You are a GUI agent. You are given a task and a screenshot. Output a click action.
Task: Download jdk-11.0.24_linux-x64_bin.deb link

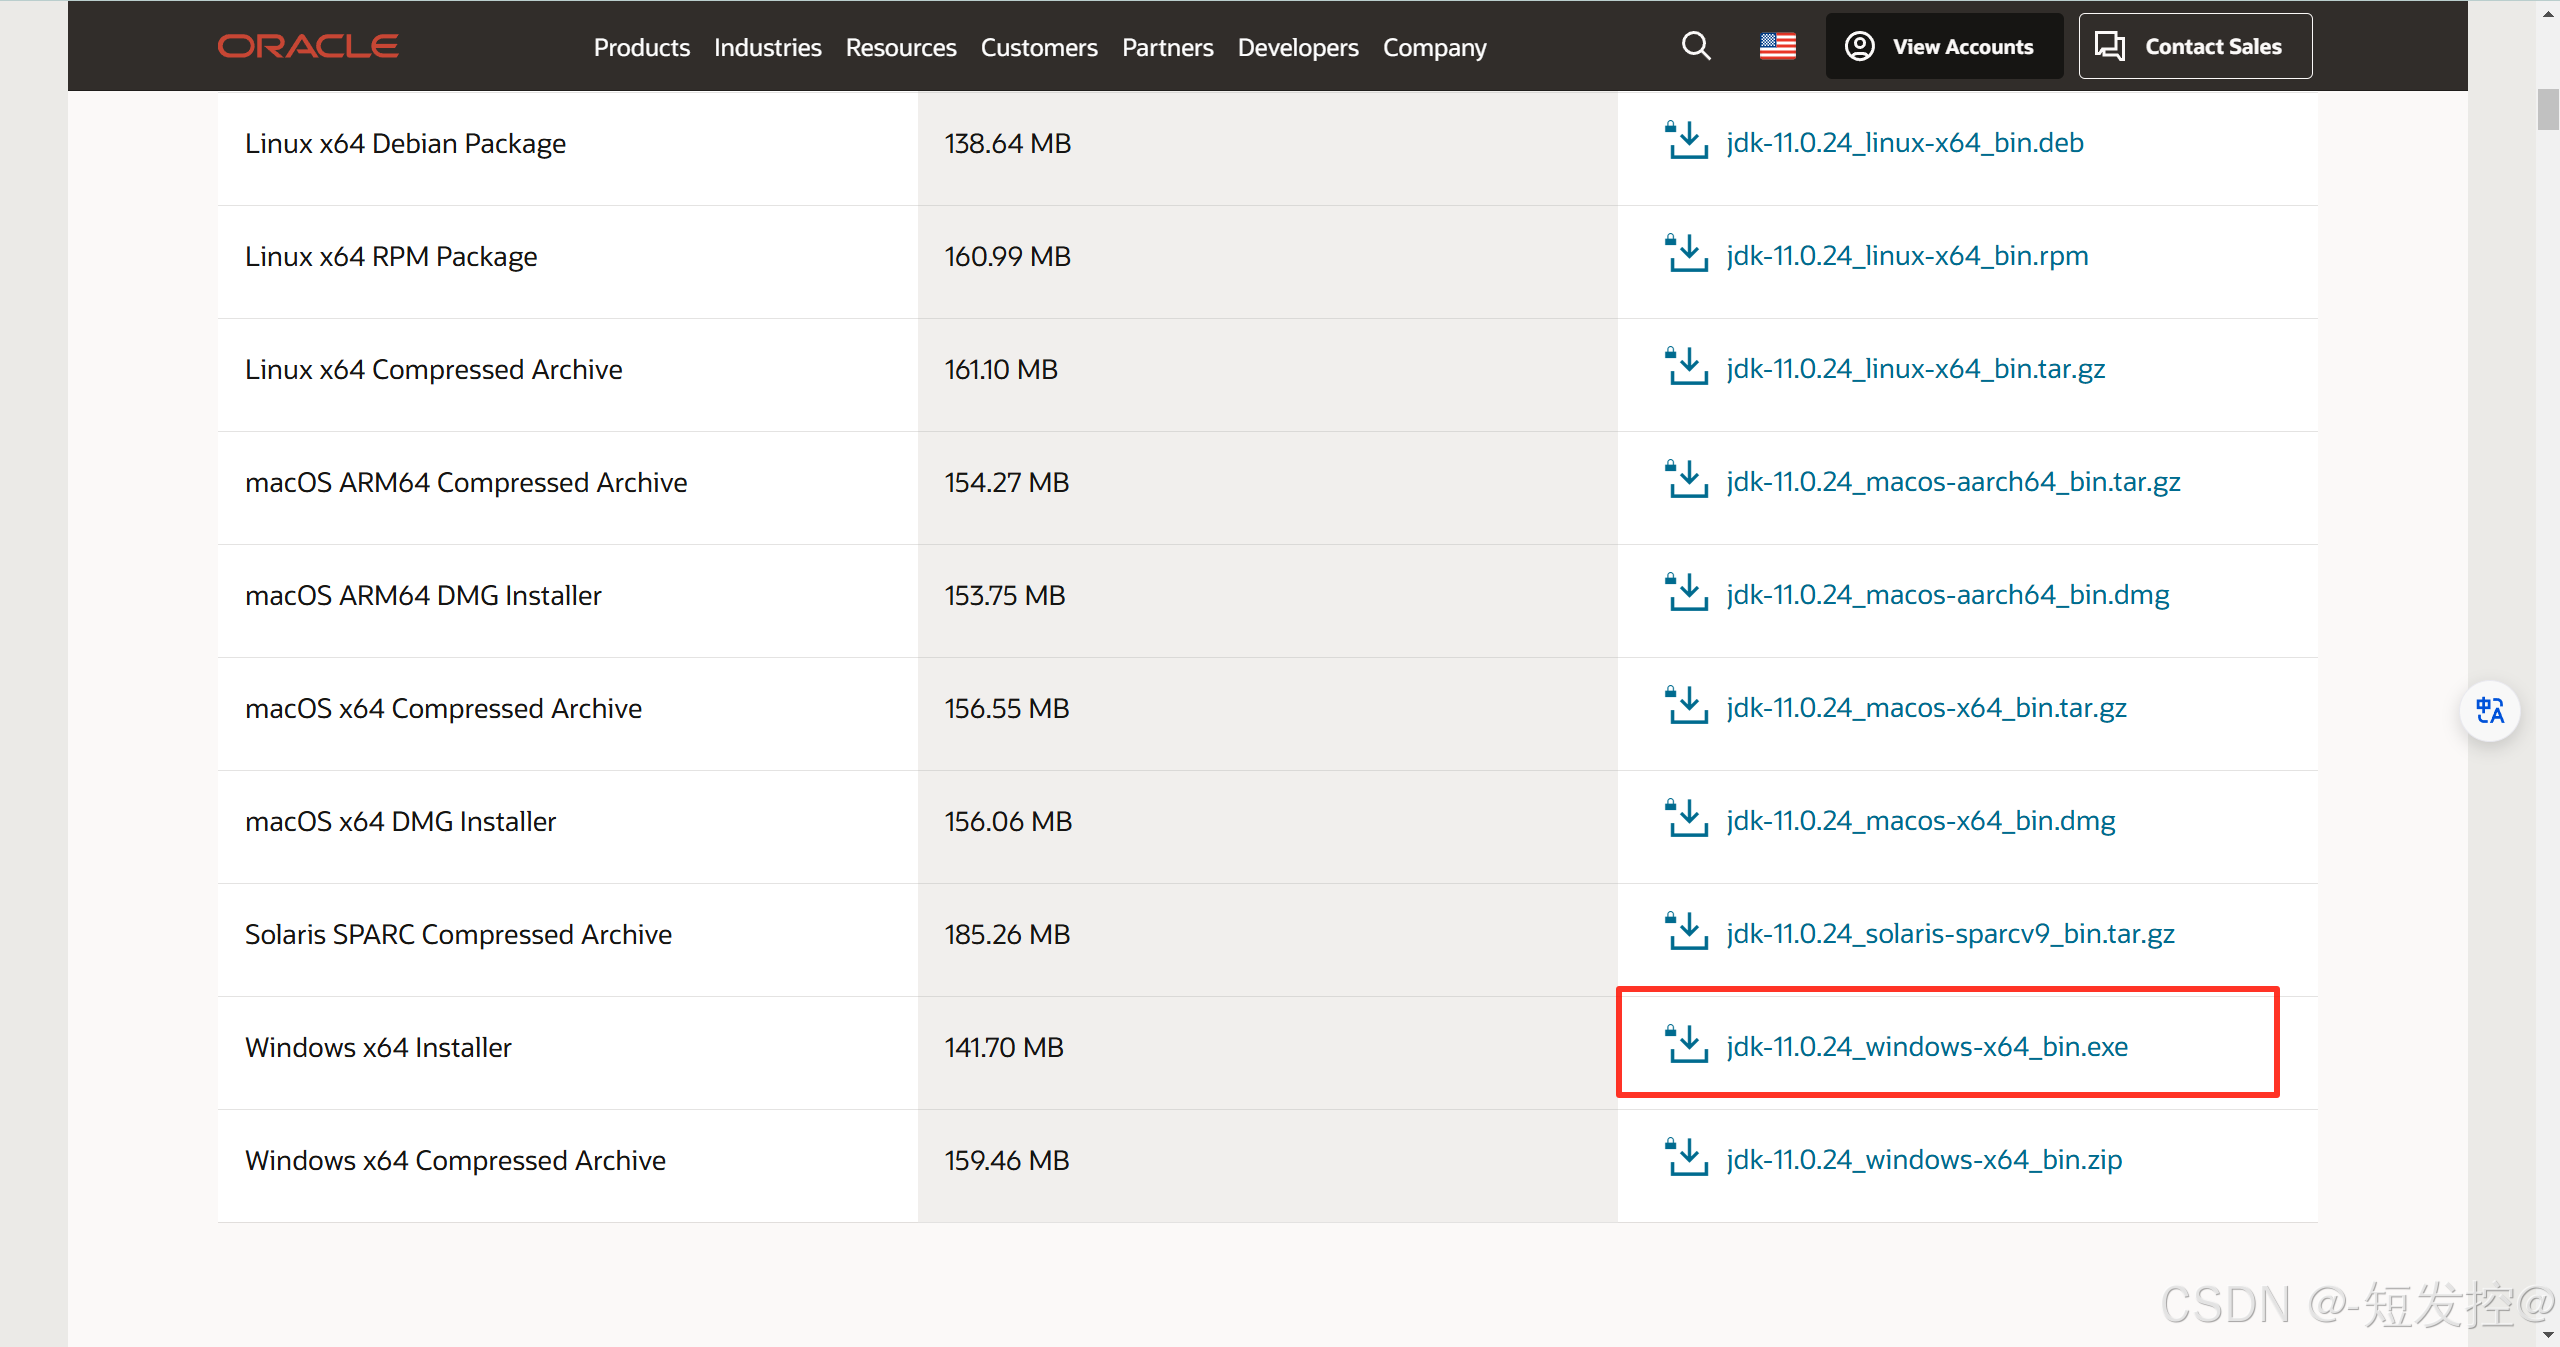(1904, 143)
